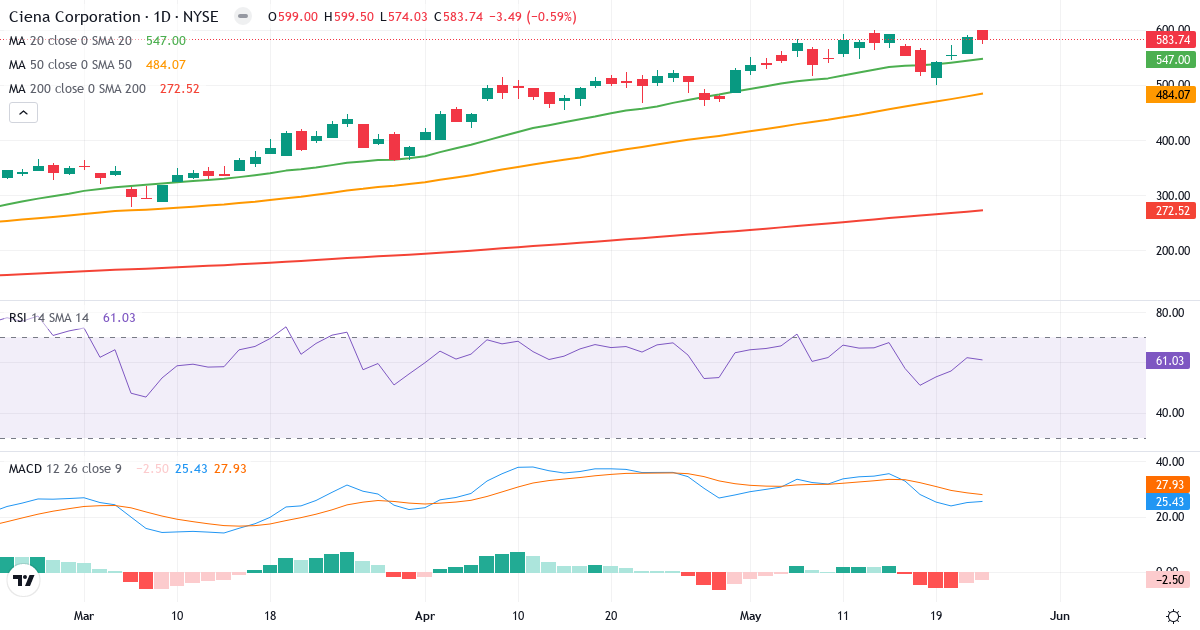
Task: Click the 80.00 RSI axis level
Action: coord(1168,313)
